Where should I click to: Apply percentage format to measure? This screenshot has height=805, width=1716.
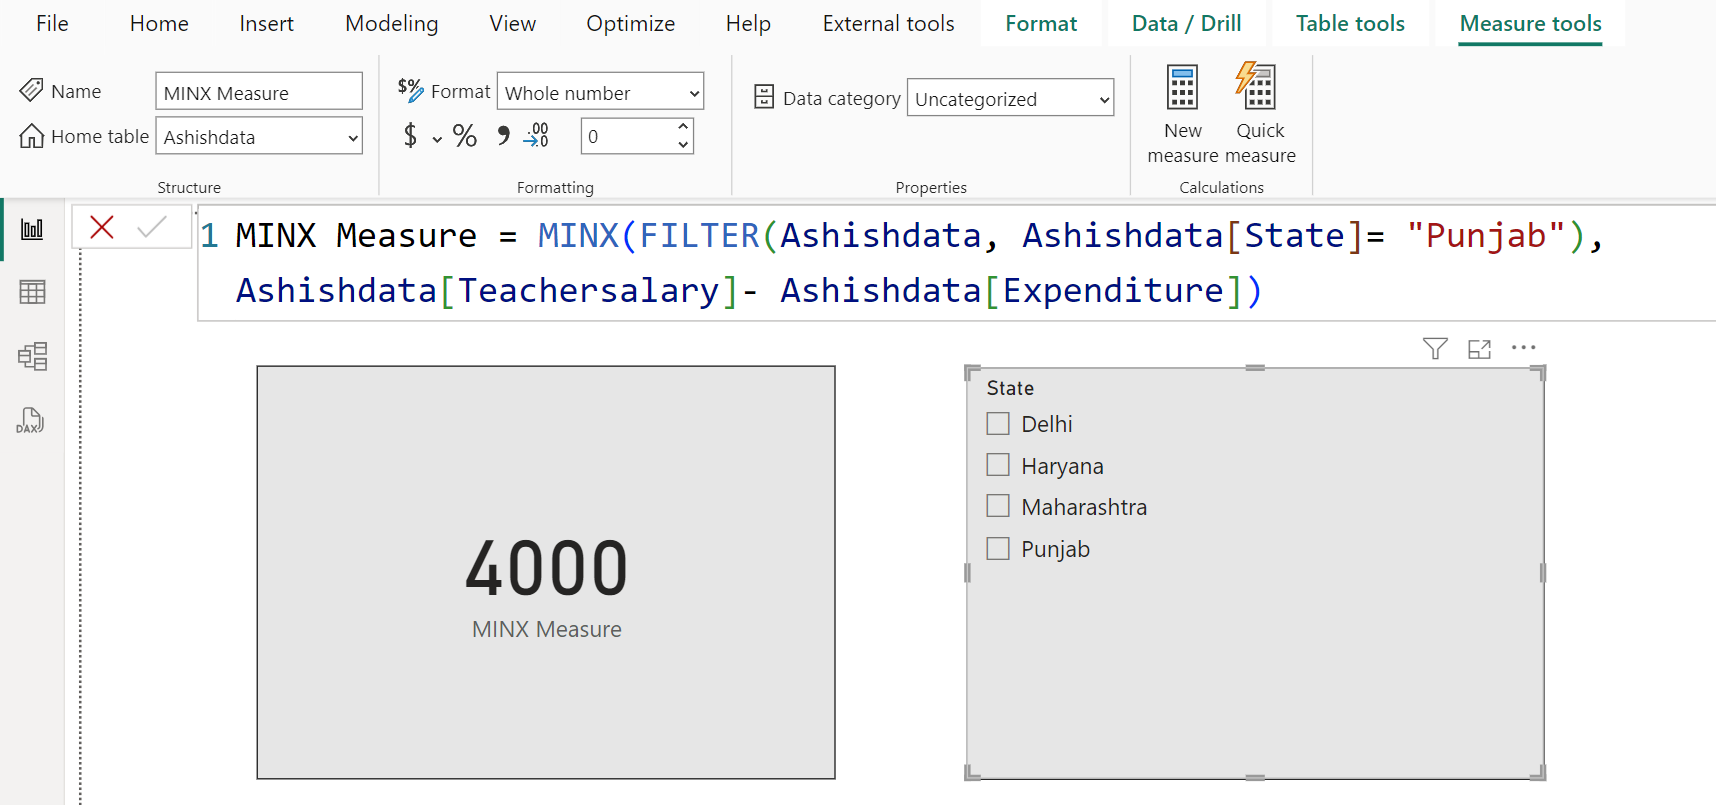click(x=464, y=136)
